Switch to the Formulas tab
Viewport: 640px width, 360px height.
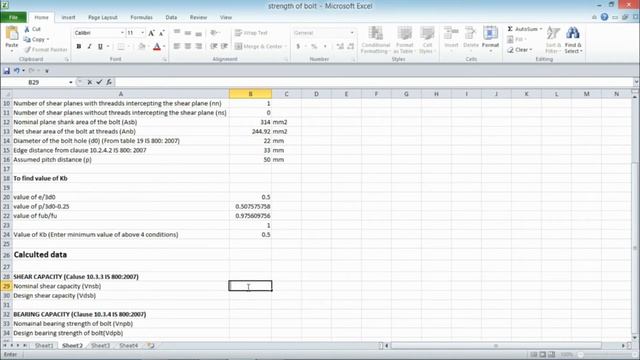click(141, 18)
